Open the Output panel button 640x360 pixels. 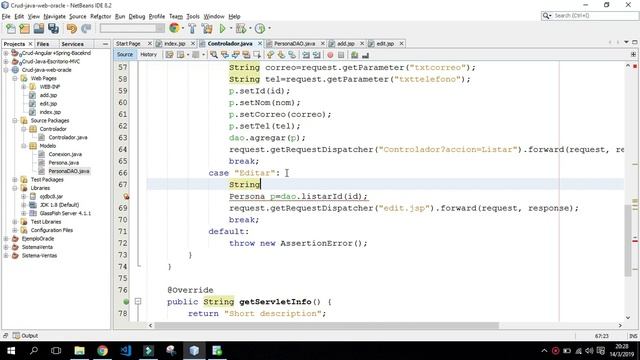click(25, 336)
